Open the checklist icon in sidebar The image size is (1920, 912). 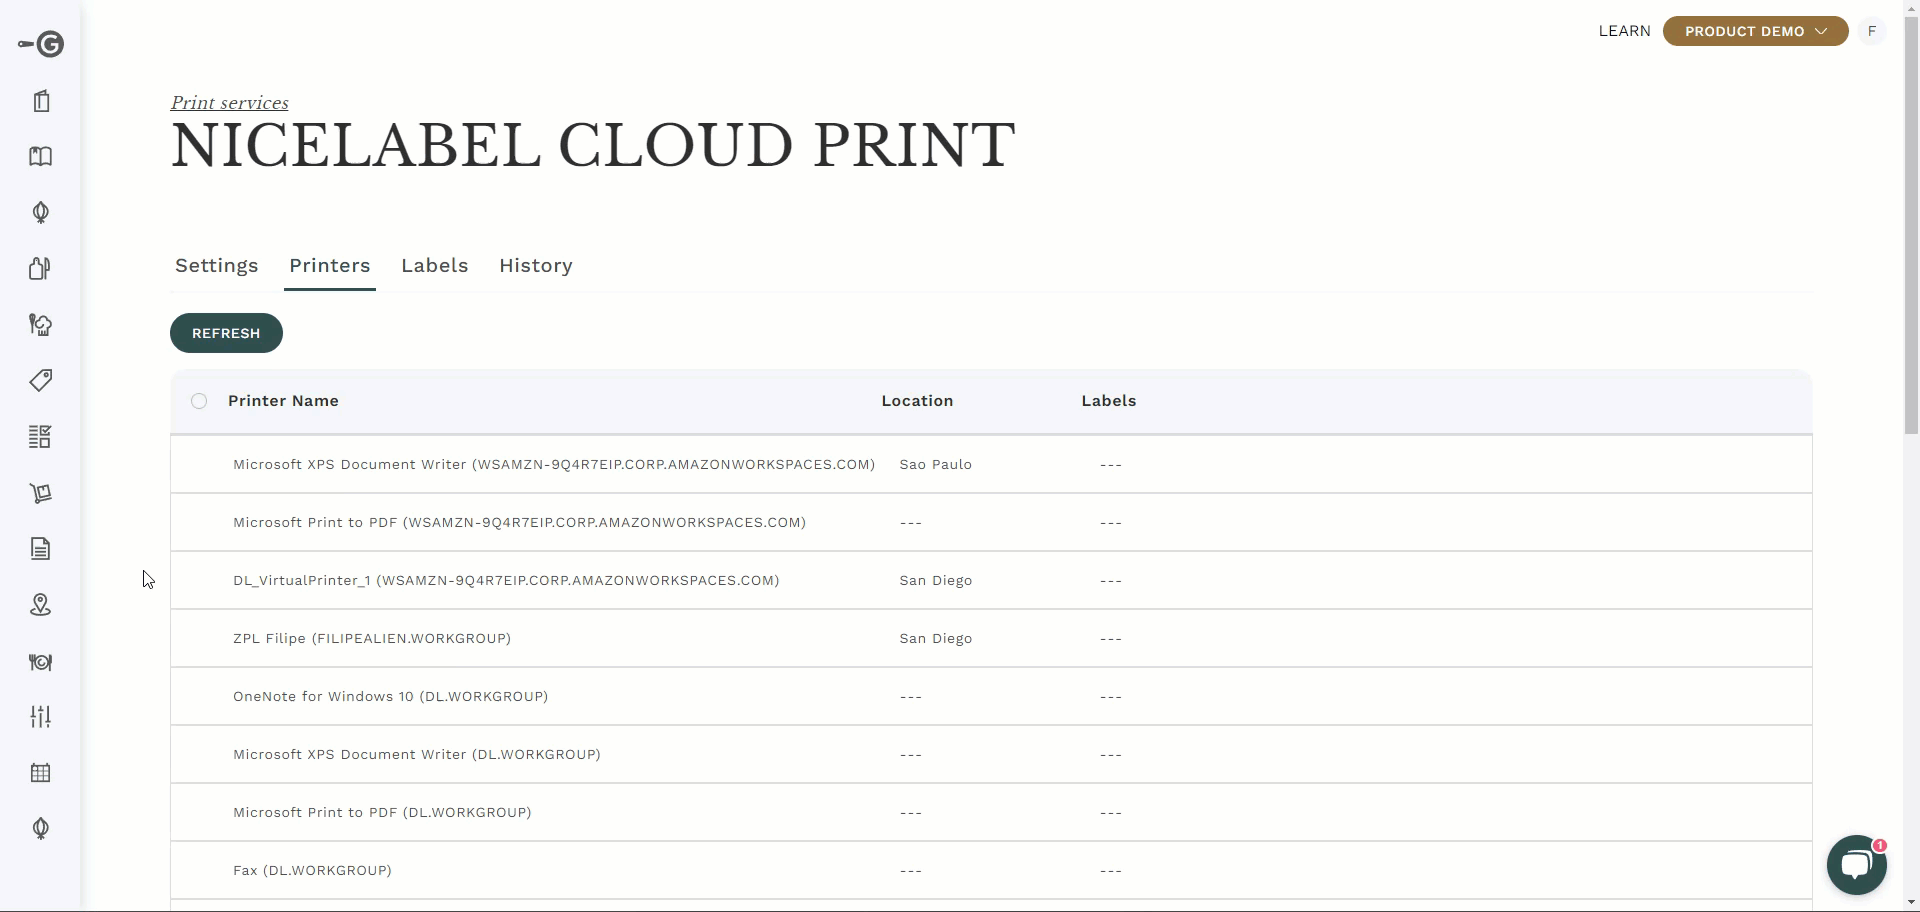(41, 436)
